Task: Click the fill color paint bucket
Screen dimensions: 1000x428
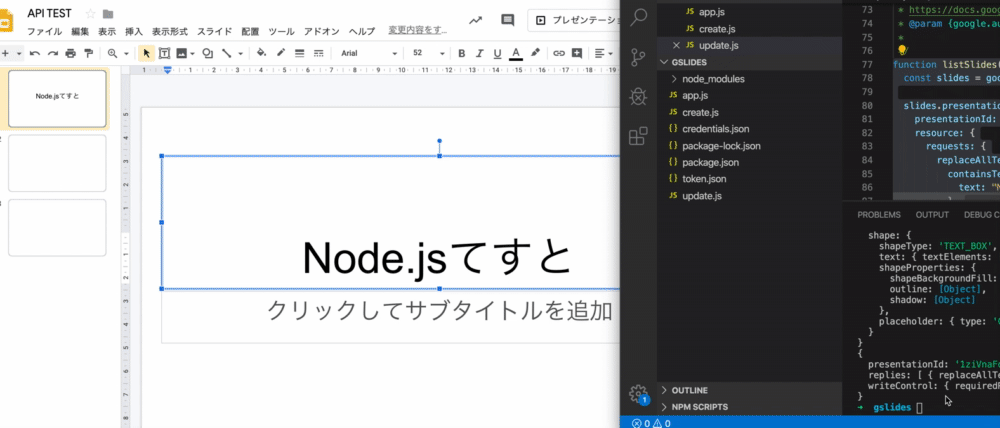Action: 261,53
